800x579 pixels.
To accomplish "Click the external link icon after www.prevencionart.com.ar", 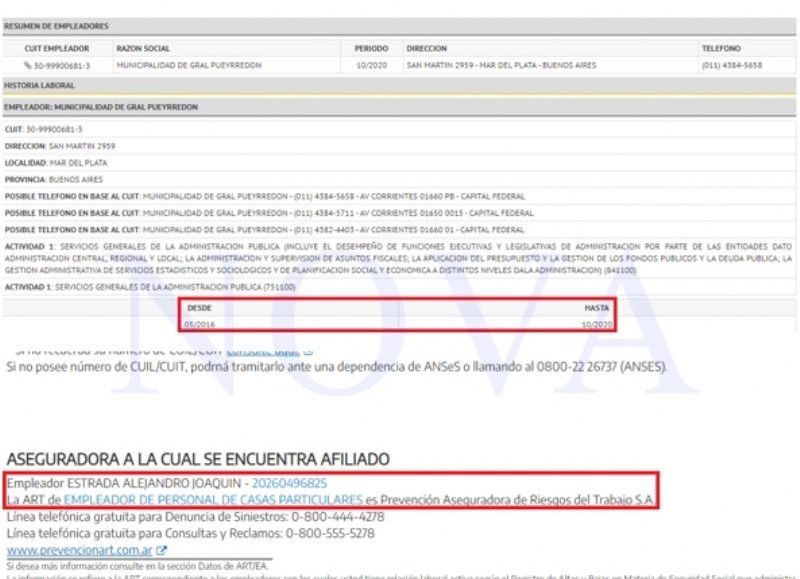I will pyautogui.click(x=161, y=550).
